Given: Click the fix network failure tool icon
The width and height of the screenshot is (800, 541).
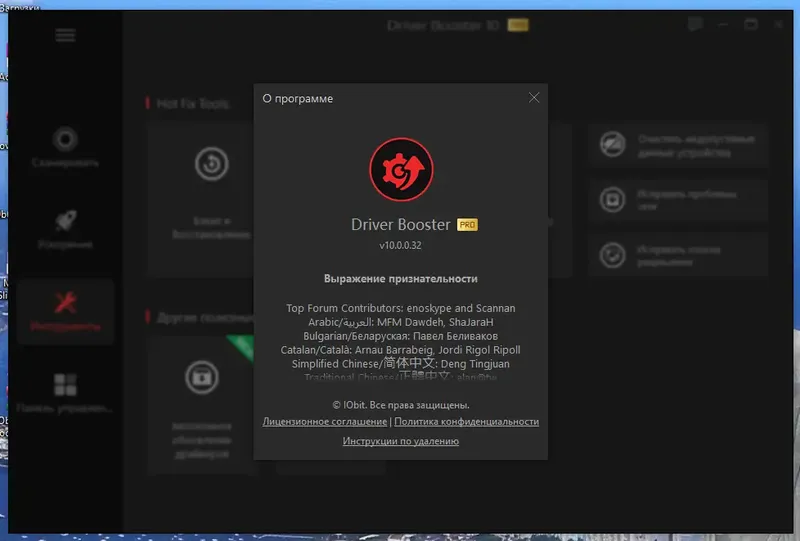Looking at the screenshot, I should click(612, 200).
